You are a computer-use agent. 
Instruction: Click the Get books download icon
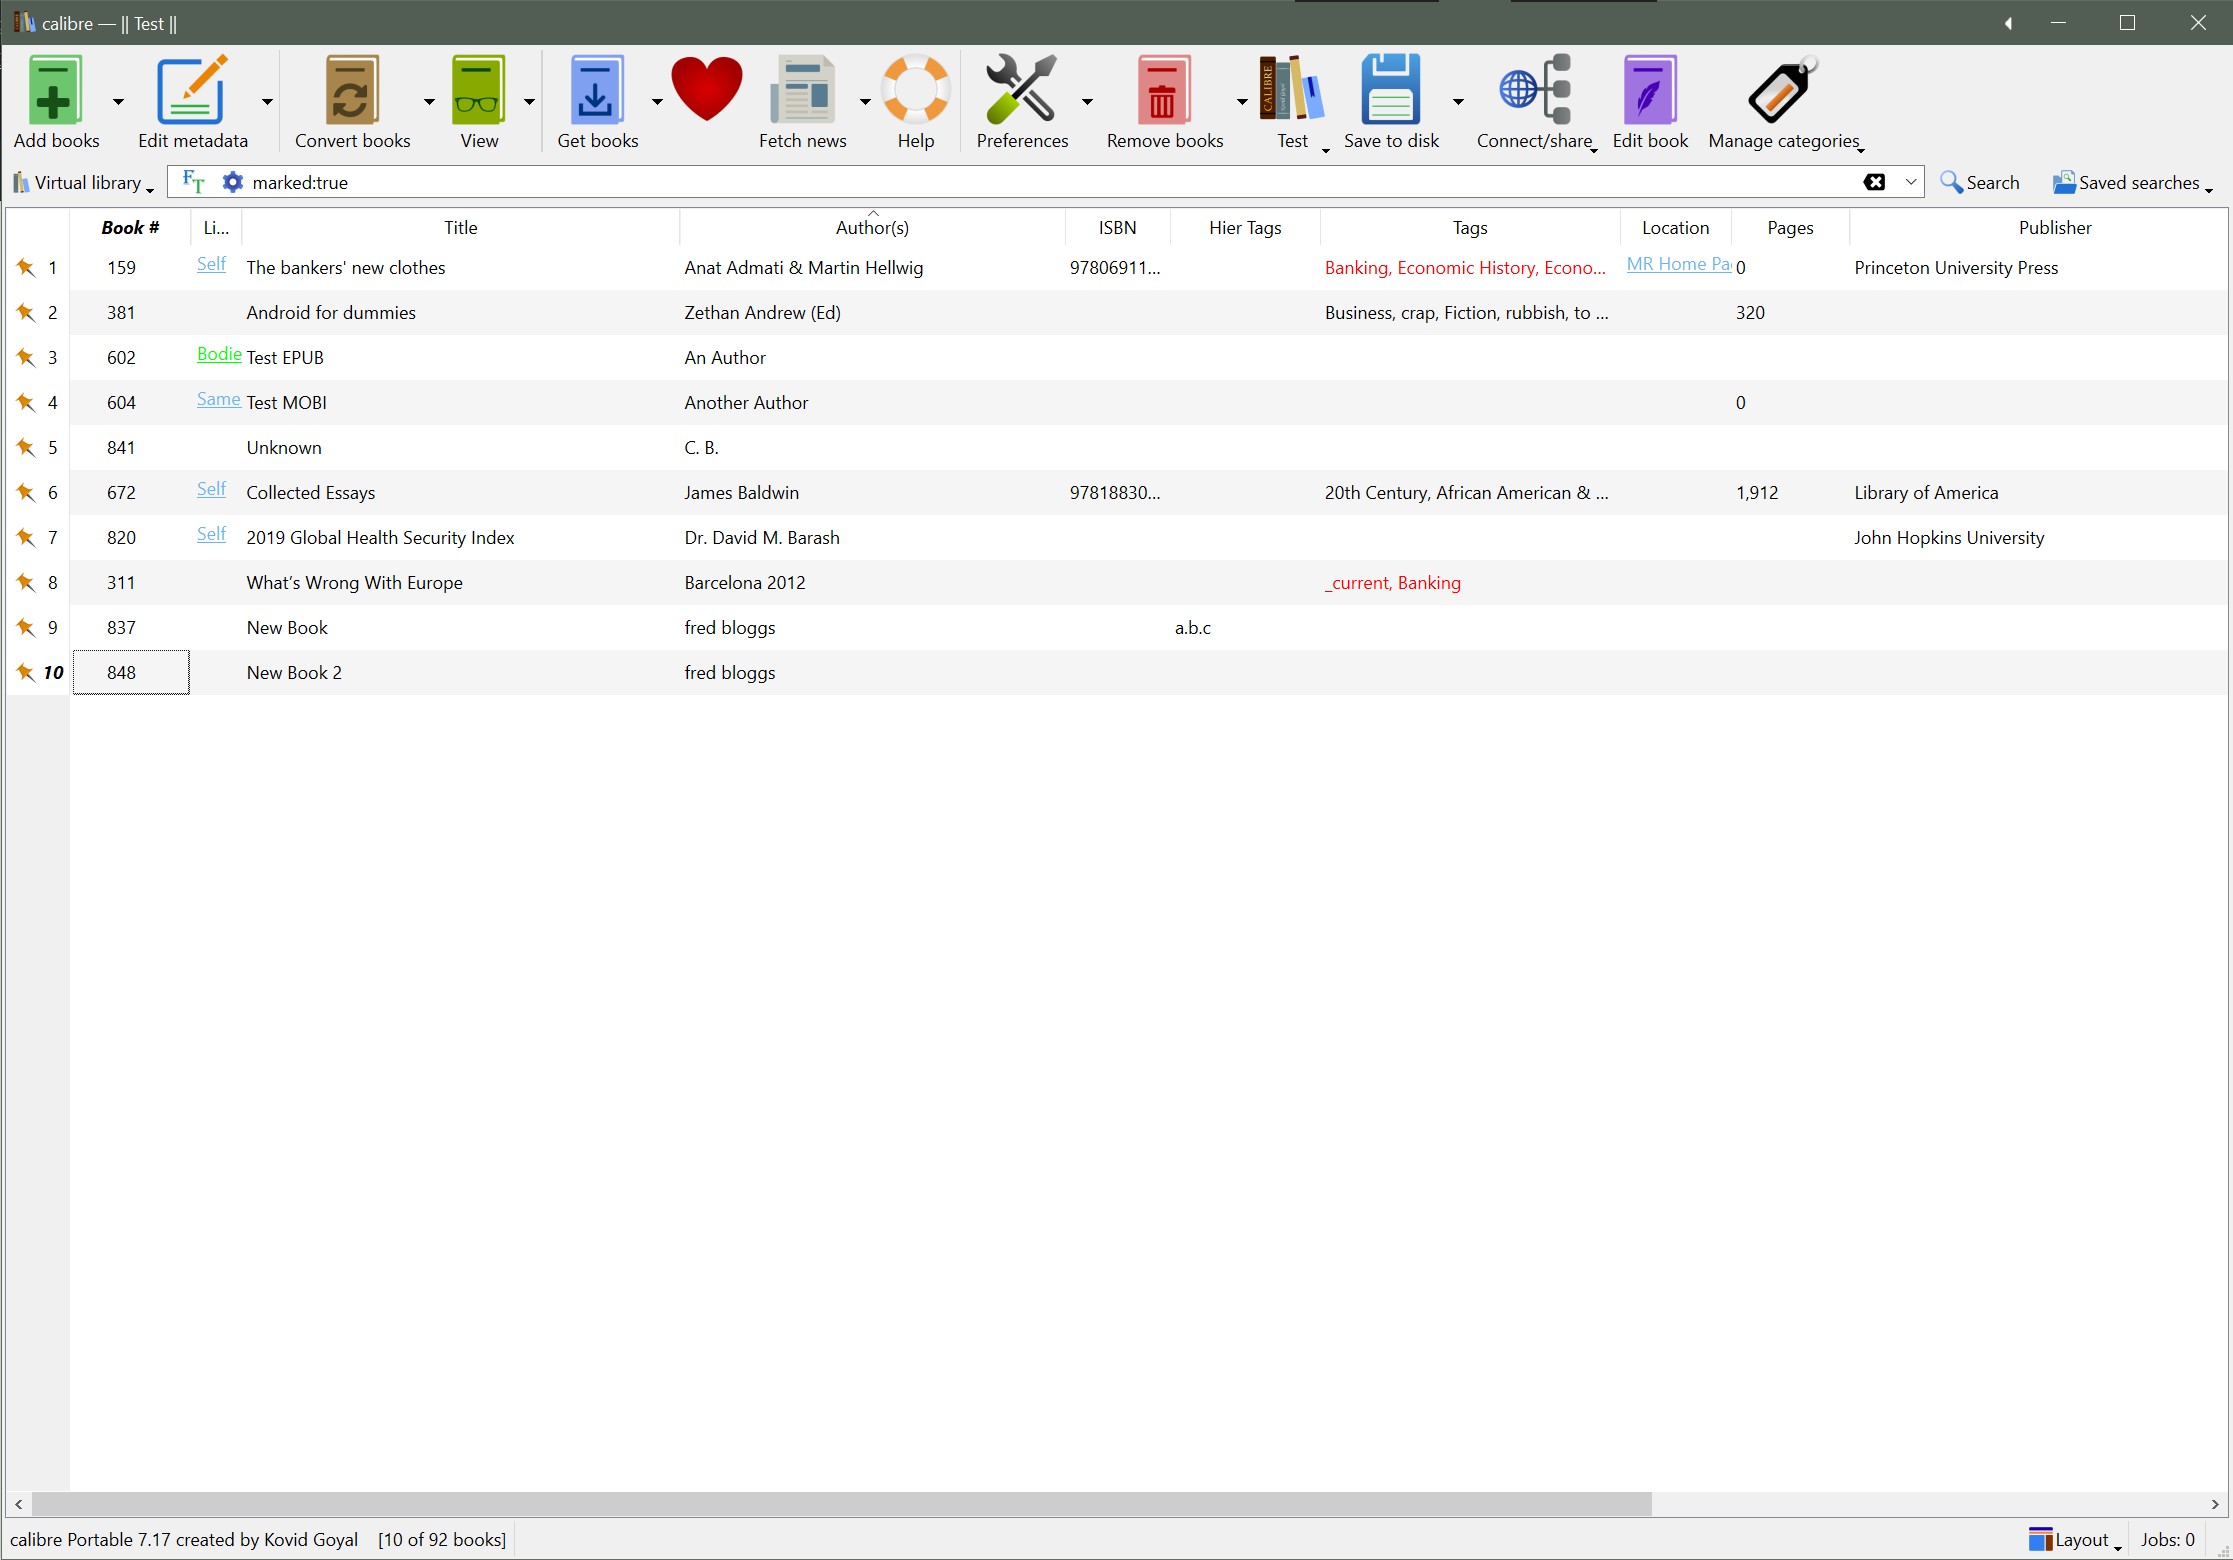pos(596,92)
